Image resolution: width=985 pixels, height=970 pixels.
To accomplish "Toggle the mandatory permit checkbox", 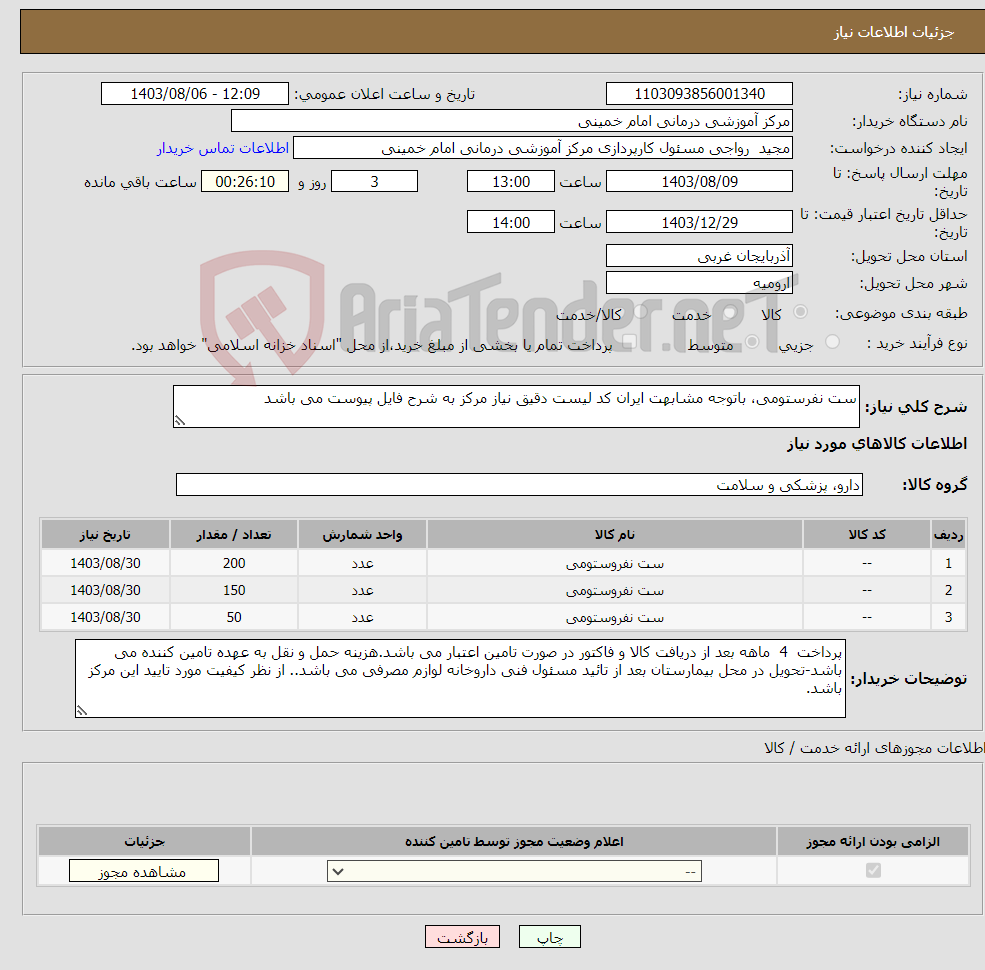I will 873,870.
